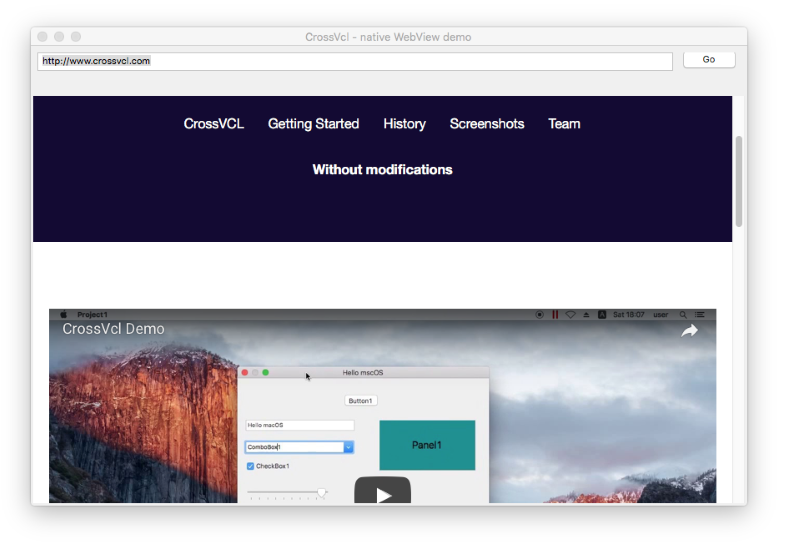Open the ComboBox1 dropdown arrow
This screenshot has width=800, height=545.
(348, 447)
